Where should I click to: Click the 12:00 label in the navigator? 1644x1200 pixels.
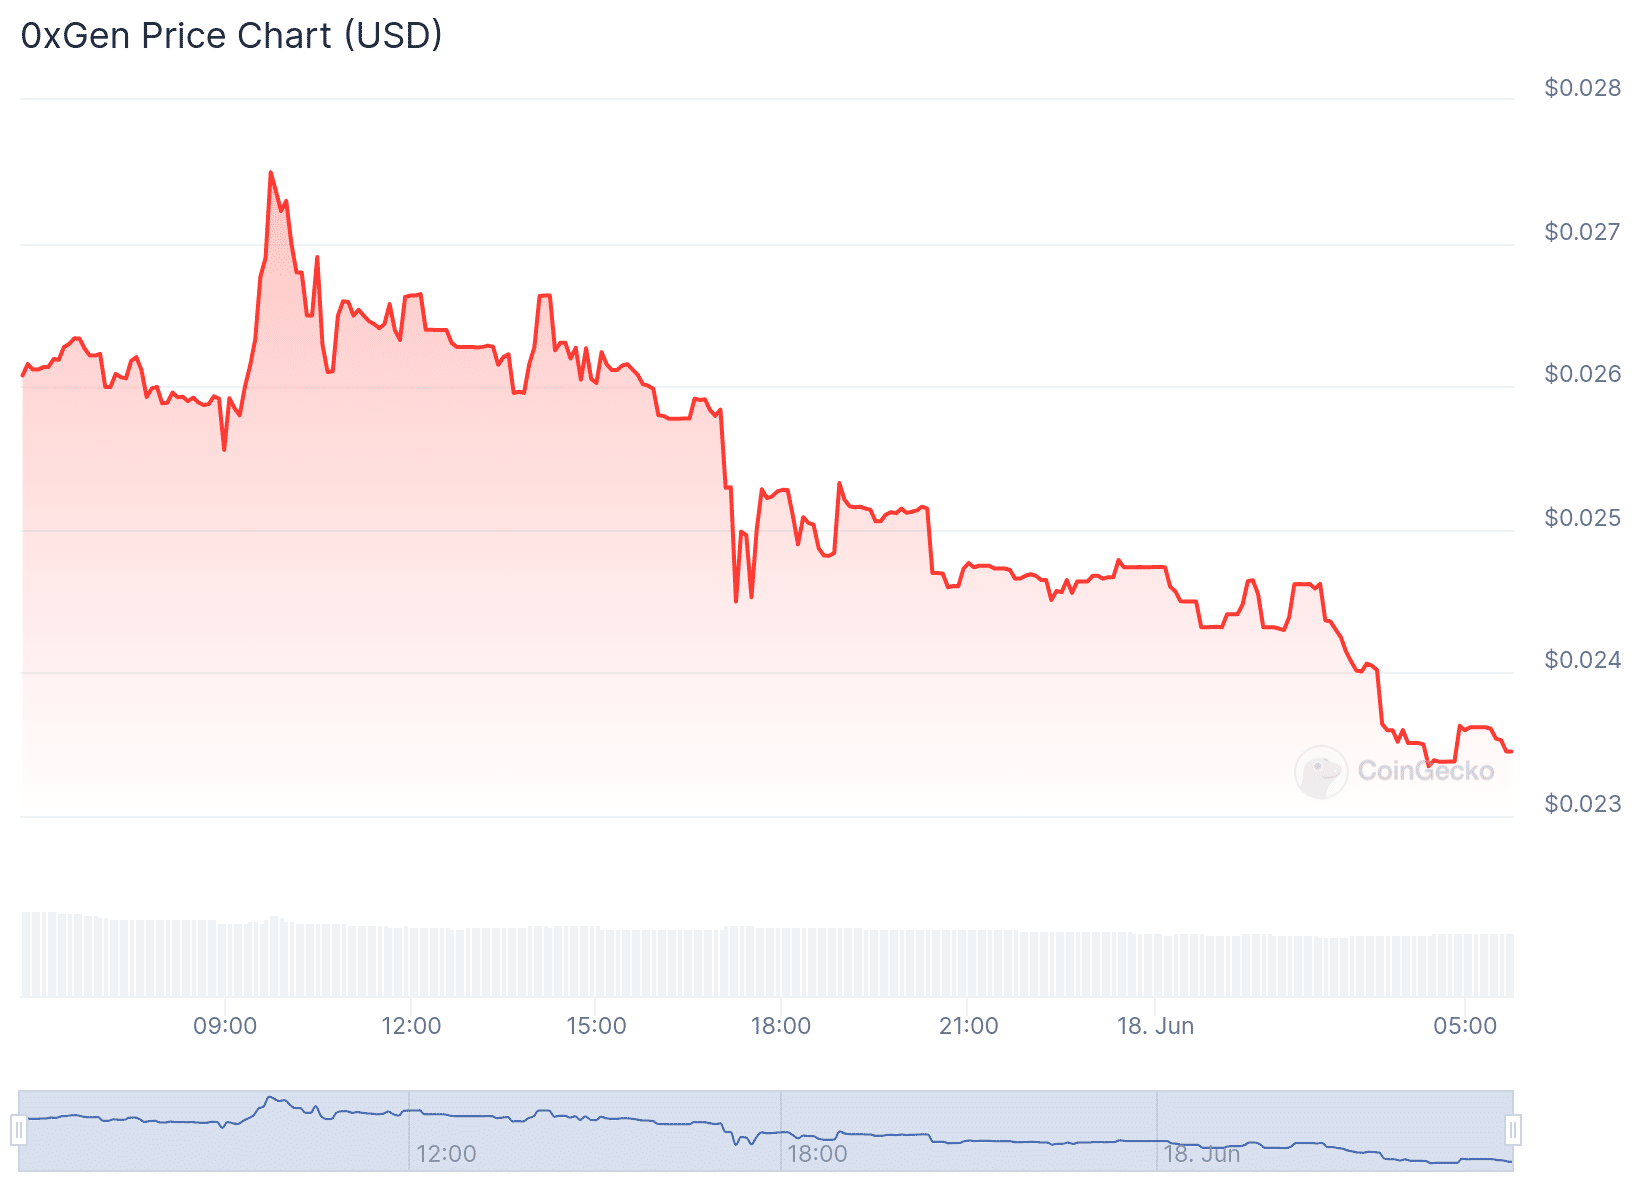pyautogui.click(x=446, y=1154)
